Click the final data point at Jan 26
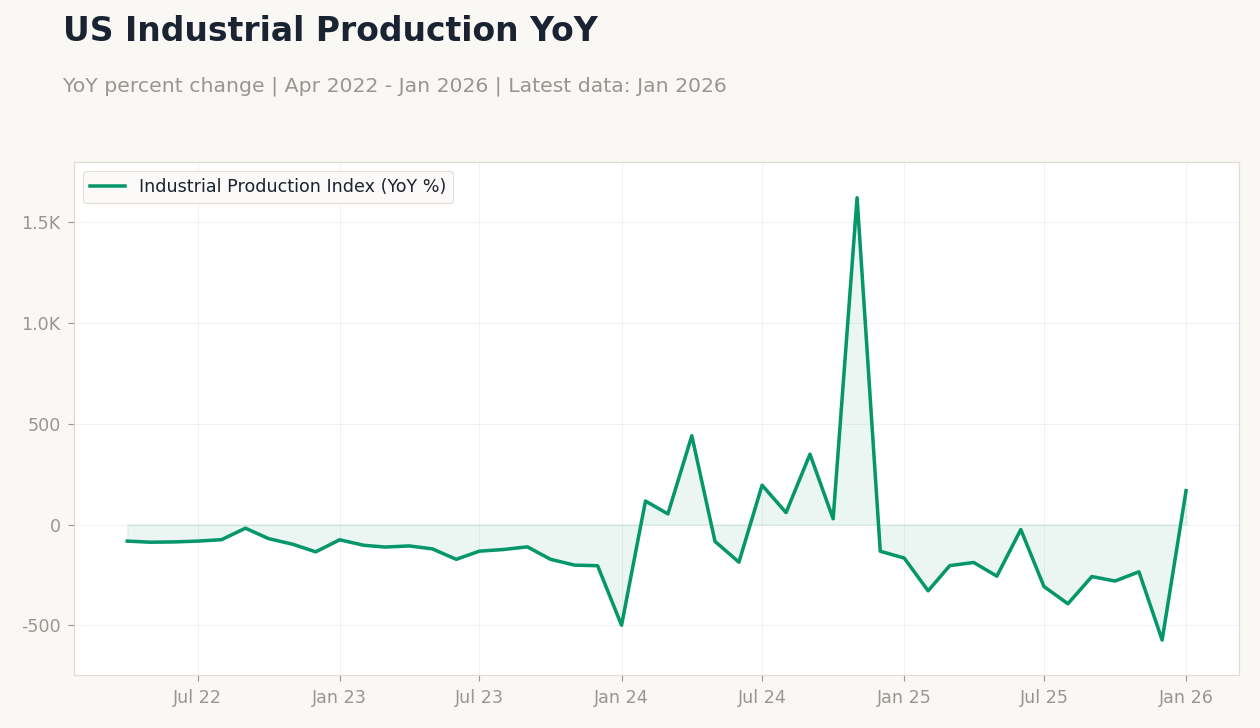The width and height of the screenshot is (1260, 728). (x=1186, y=490)
